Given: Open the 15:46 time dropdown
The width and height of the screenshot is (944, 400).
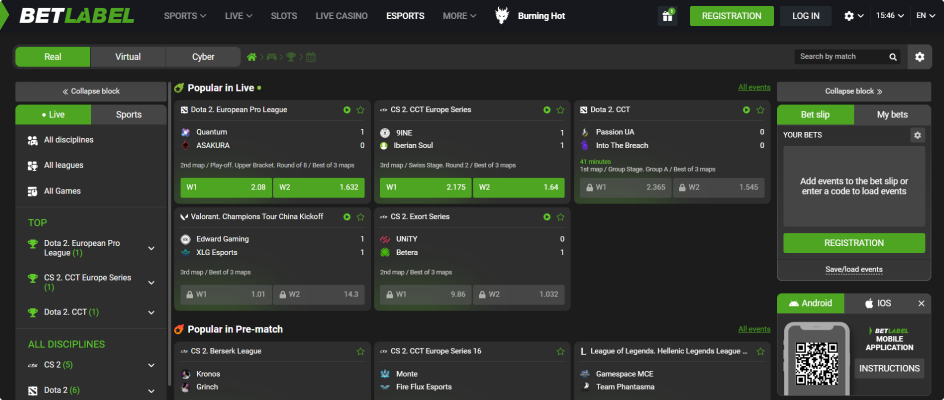Looking at the screenshot, I should pos(890,16).
